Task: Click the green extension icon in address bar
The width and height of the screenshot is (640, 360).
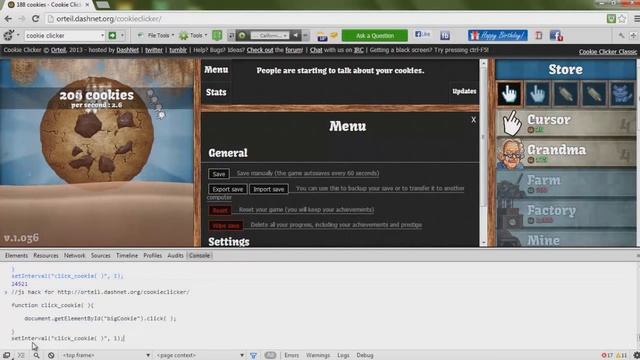Action: pos(611,19)
